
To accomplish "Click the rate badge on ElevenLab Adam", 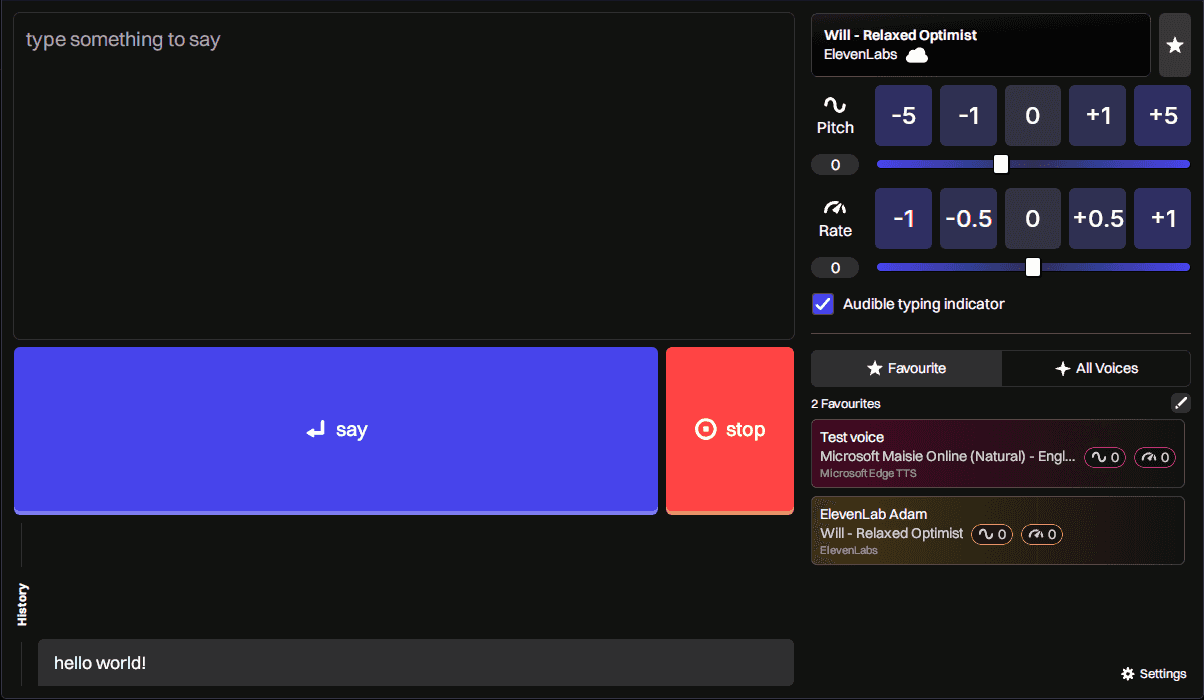I will (1041, 534).
